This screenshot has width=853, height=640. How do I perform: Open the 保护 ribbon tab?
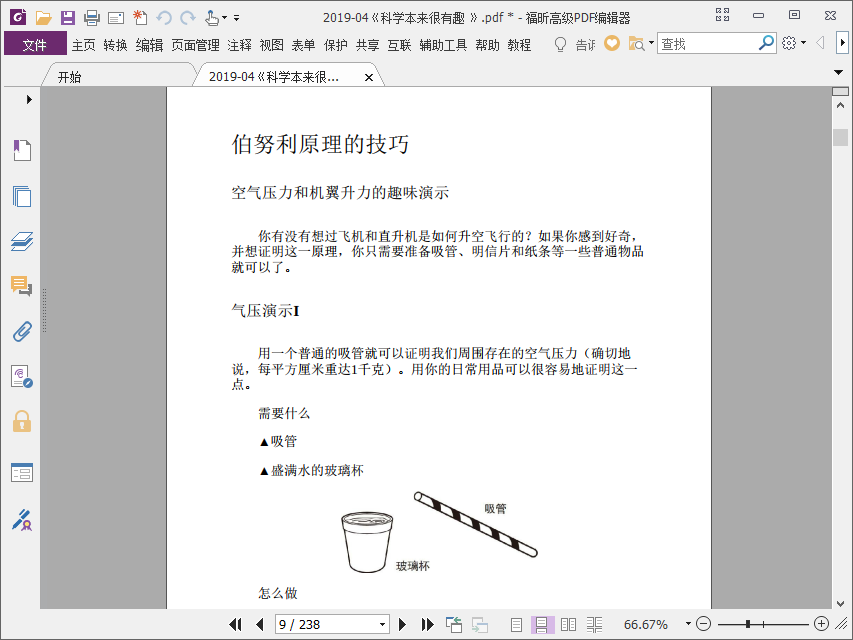336,45
